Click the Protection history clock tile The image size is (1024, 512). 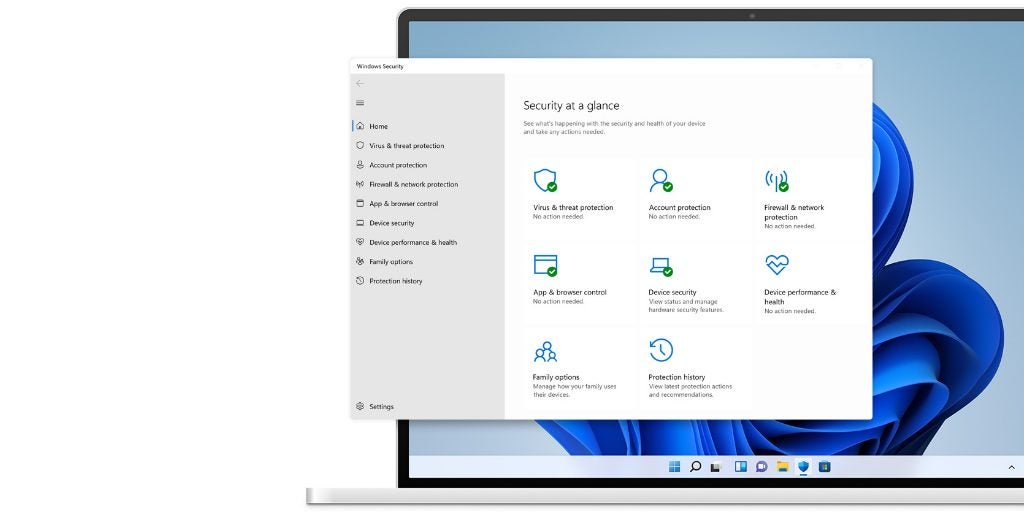point(695,368)
